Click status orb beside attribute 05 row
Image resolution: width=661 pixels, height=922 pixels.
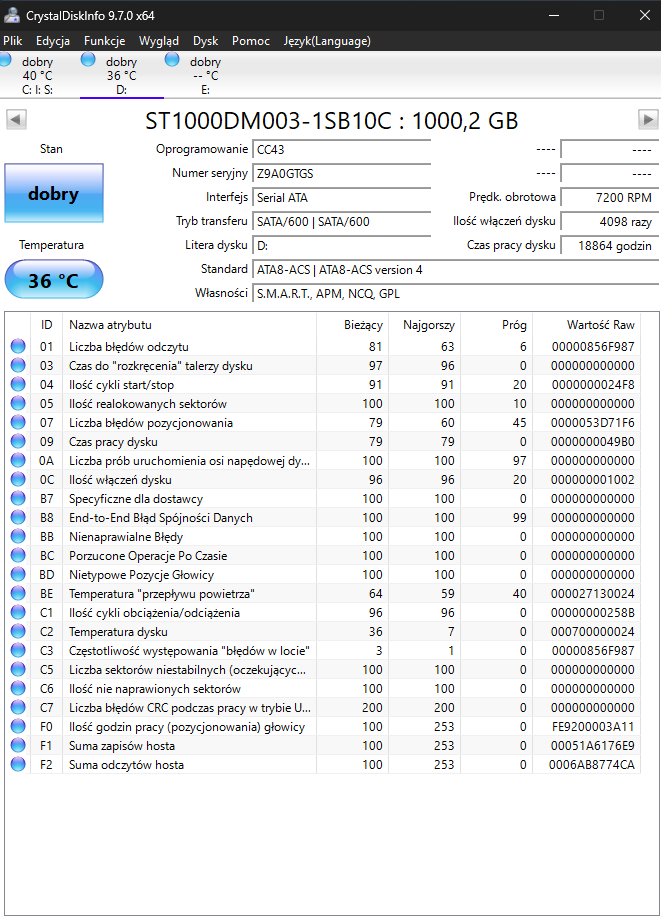click(x=18, y=403)
